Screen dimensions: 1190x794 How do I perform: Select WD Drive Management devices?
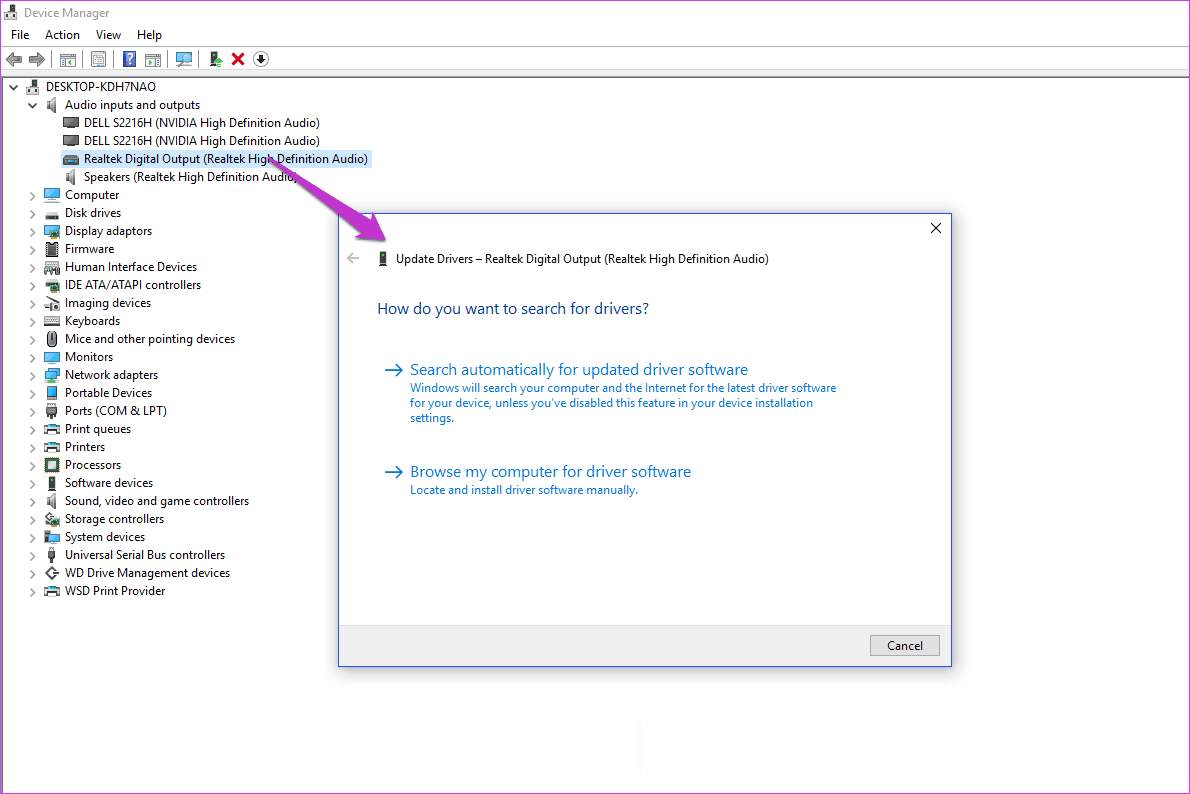(147, 573)
